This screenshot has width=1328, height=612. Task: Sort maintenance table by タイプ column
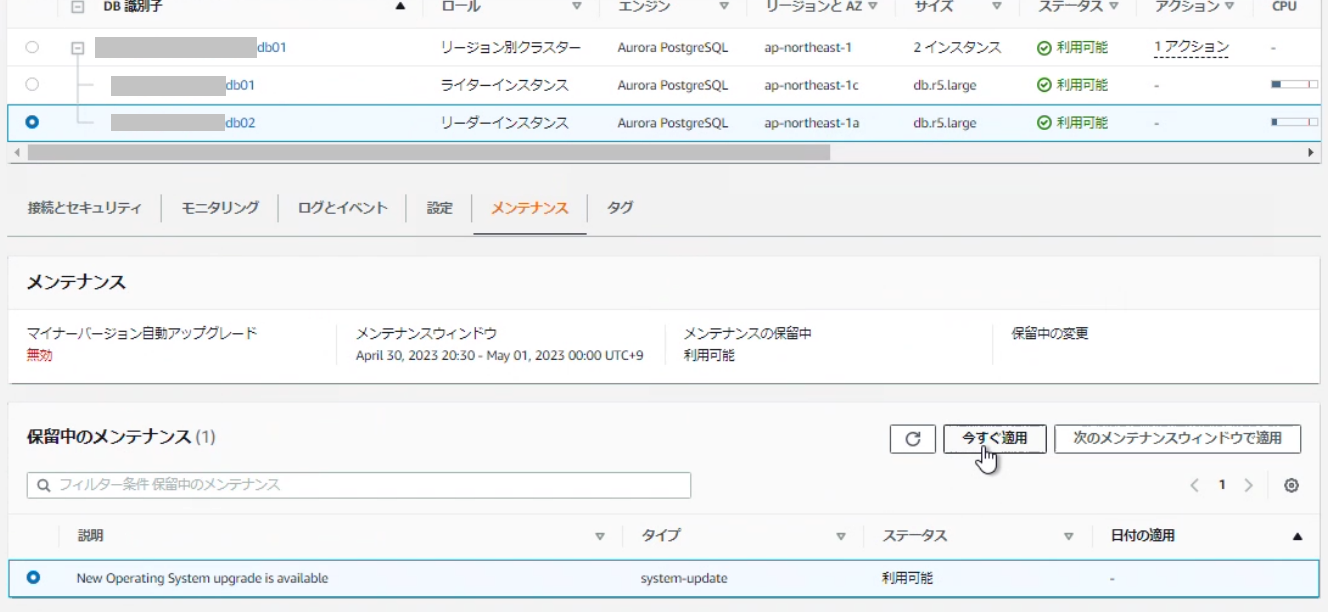click(x=841, y=536)
